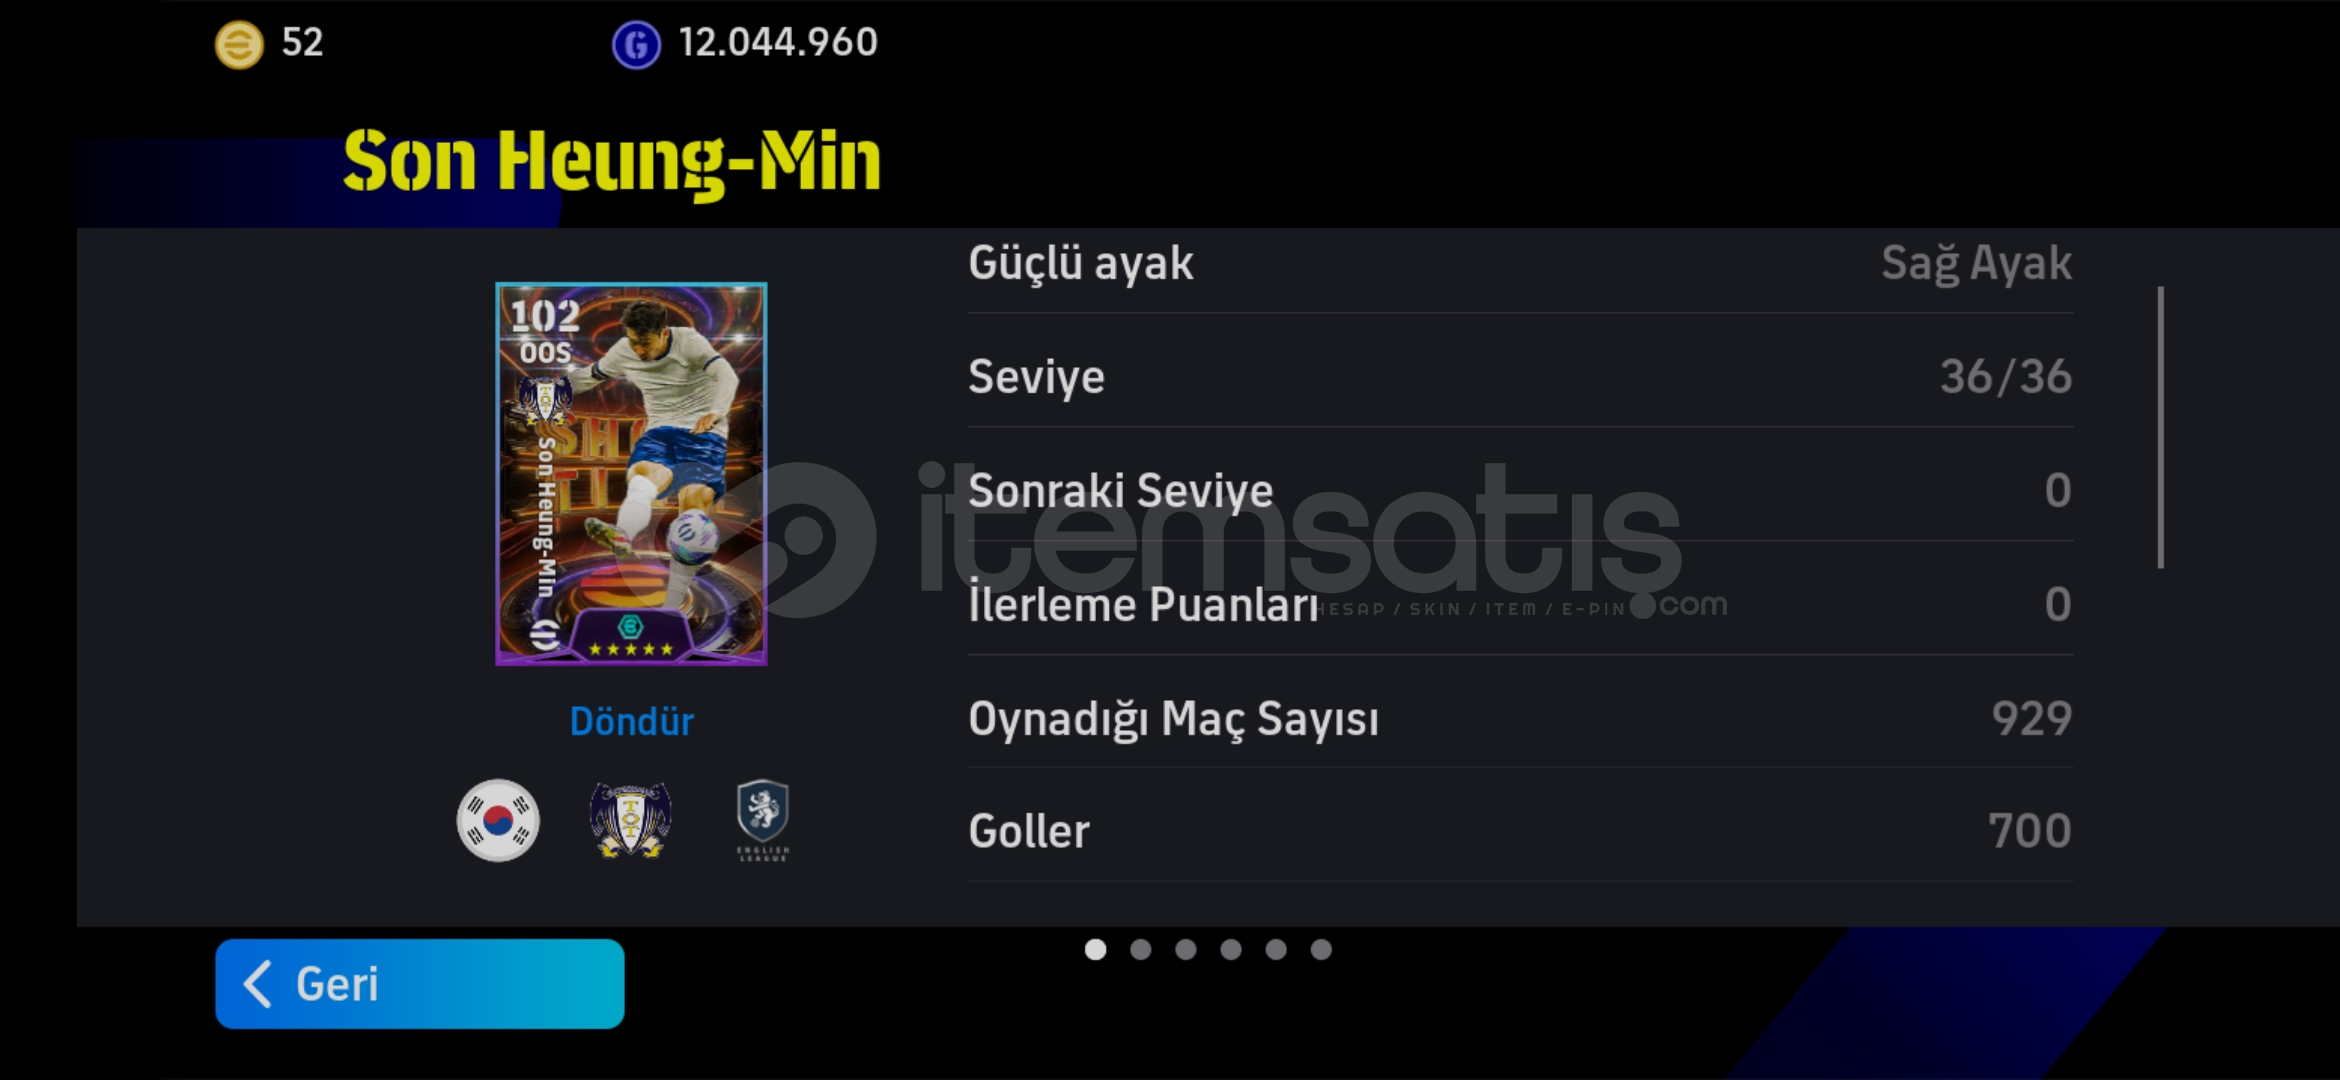
Task: Switch to the third page dot
Action: tap(1186, 949)
